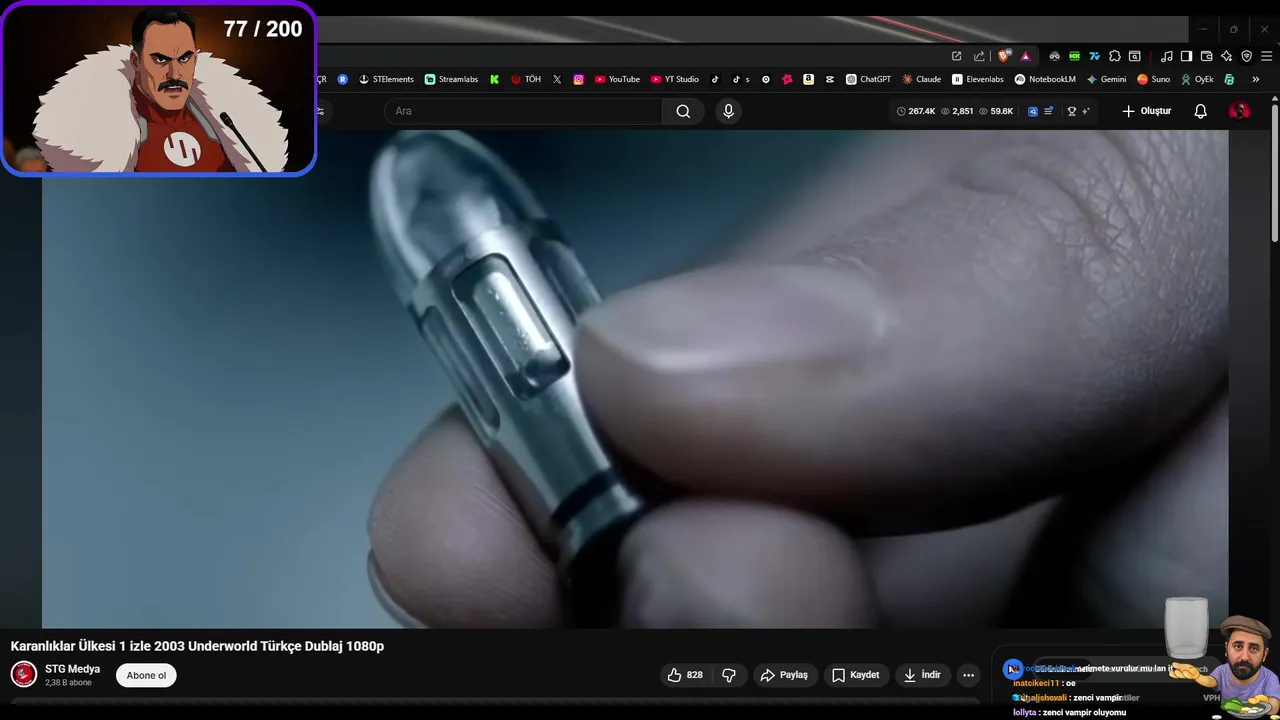Click the Underworld video player
Image resolution: width=1280 pixels, height=720 pixels.
pyautogui.click(x=635, y=379)
